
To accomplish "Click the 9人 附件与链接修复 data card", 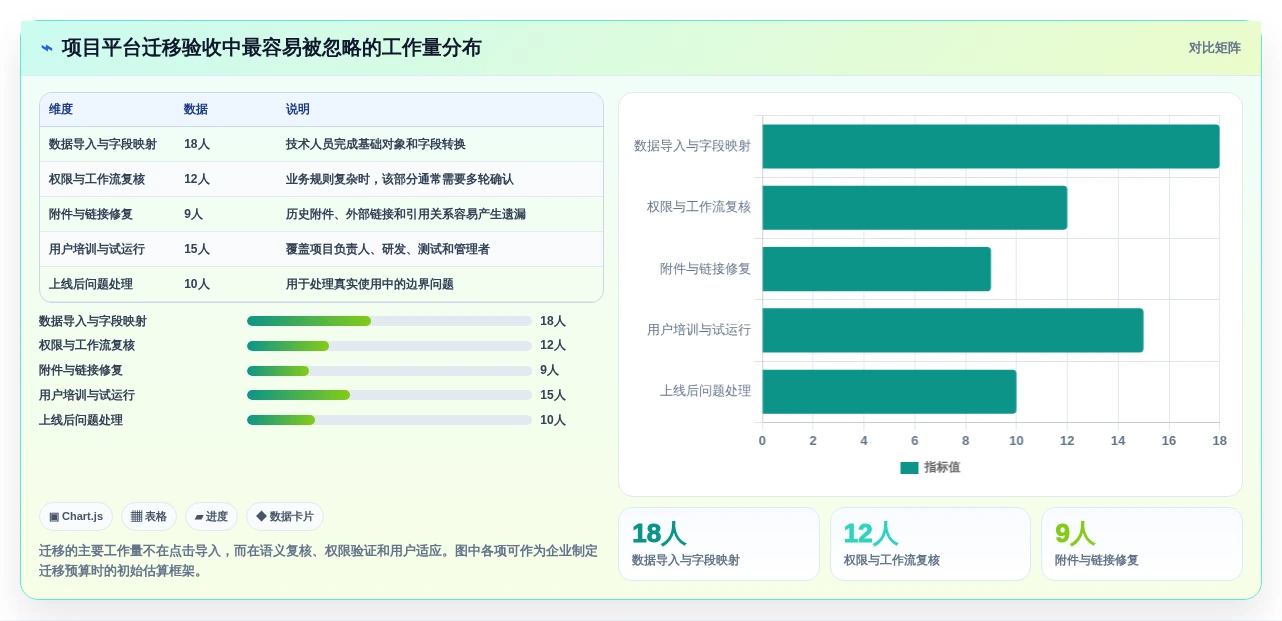I will pyautogui.click(x=1142, y=544).
